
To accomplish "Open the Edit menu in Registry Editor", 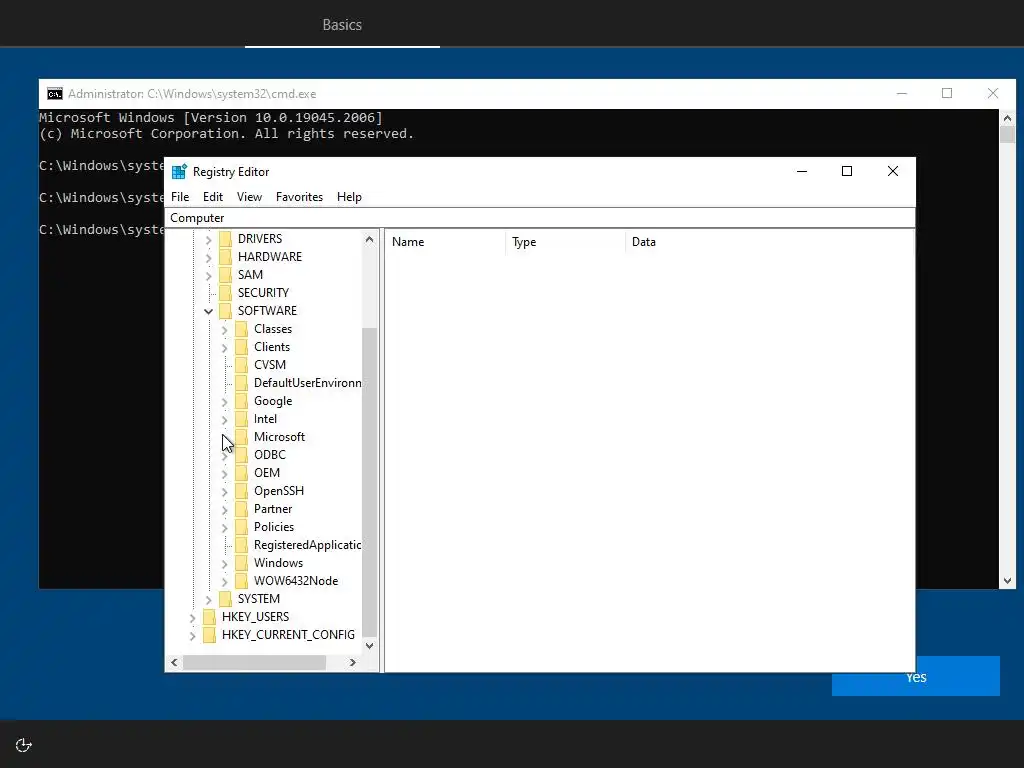I will point(213,197).
